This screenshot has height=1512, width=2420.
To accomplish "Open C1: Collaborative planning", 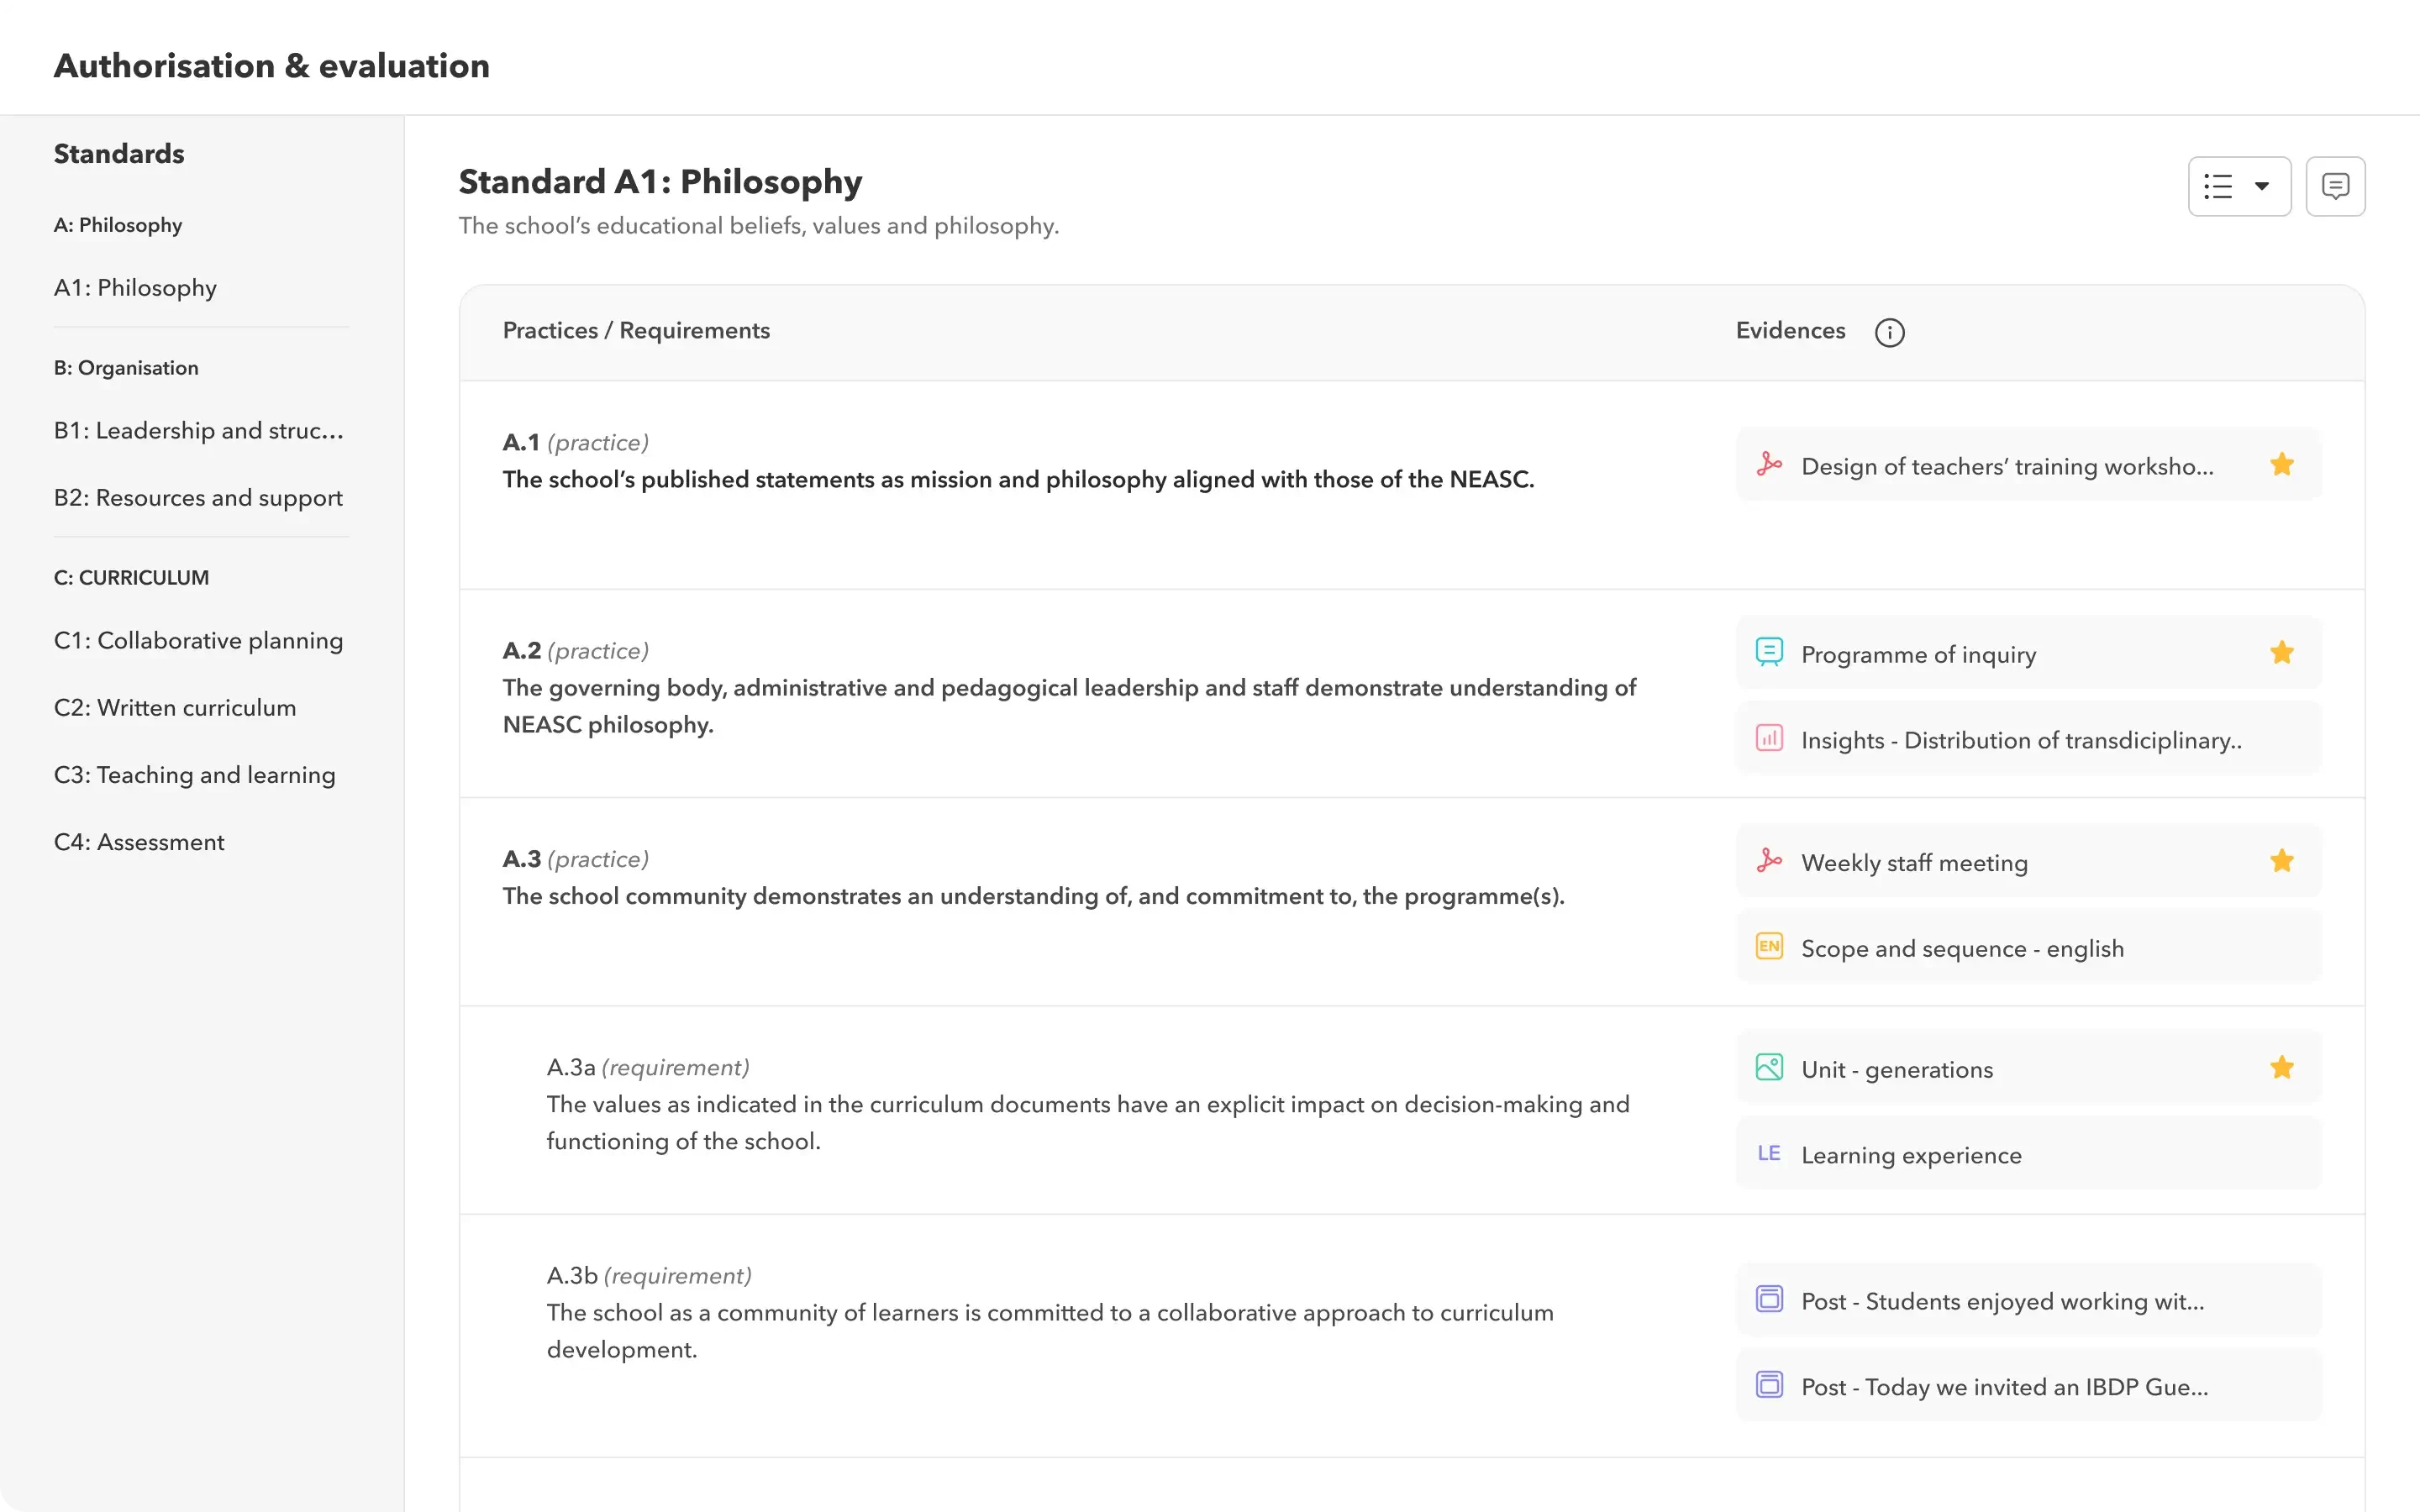I will click(197, 640).
